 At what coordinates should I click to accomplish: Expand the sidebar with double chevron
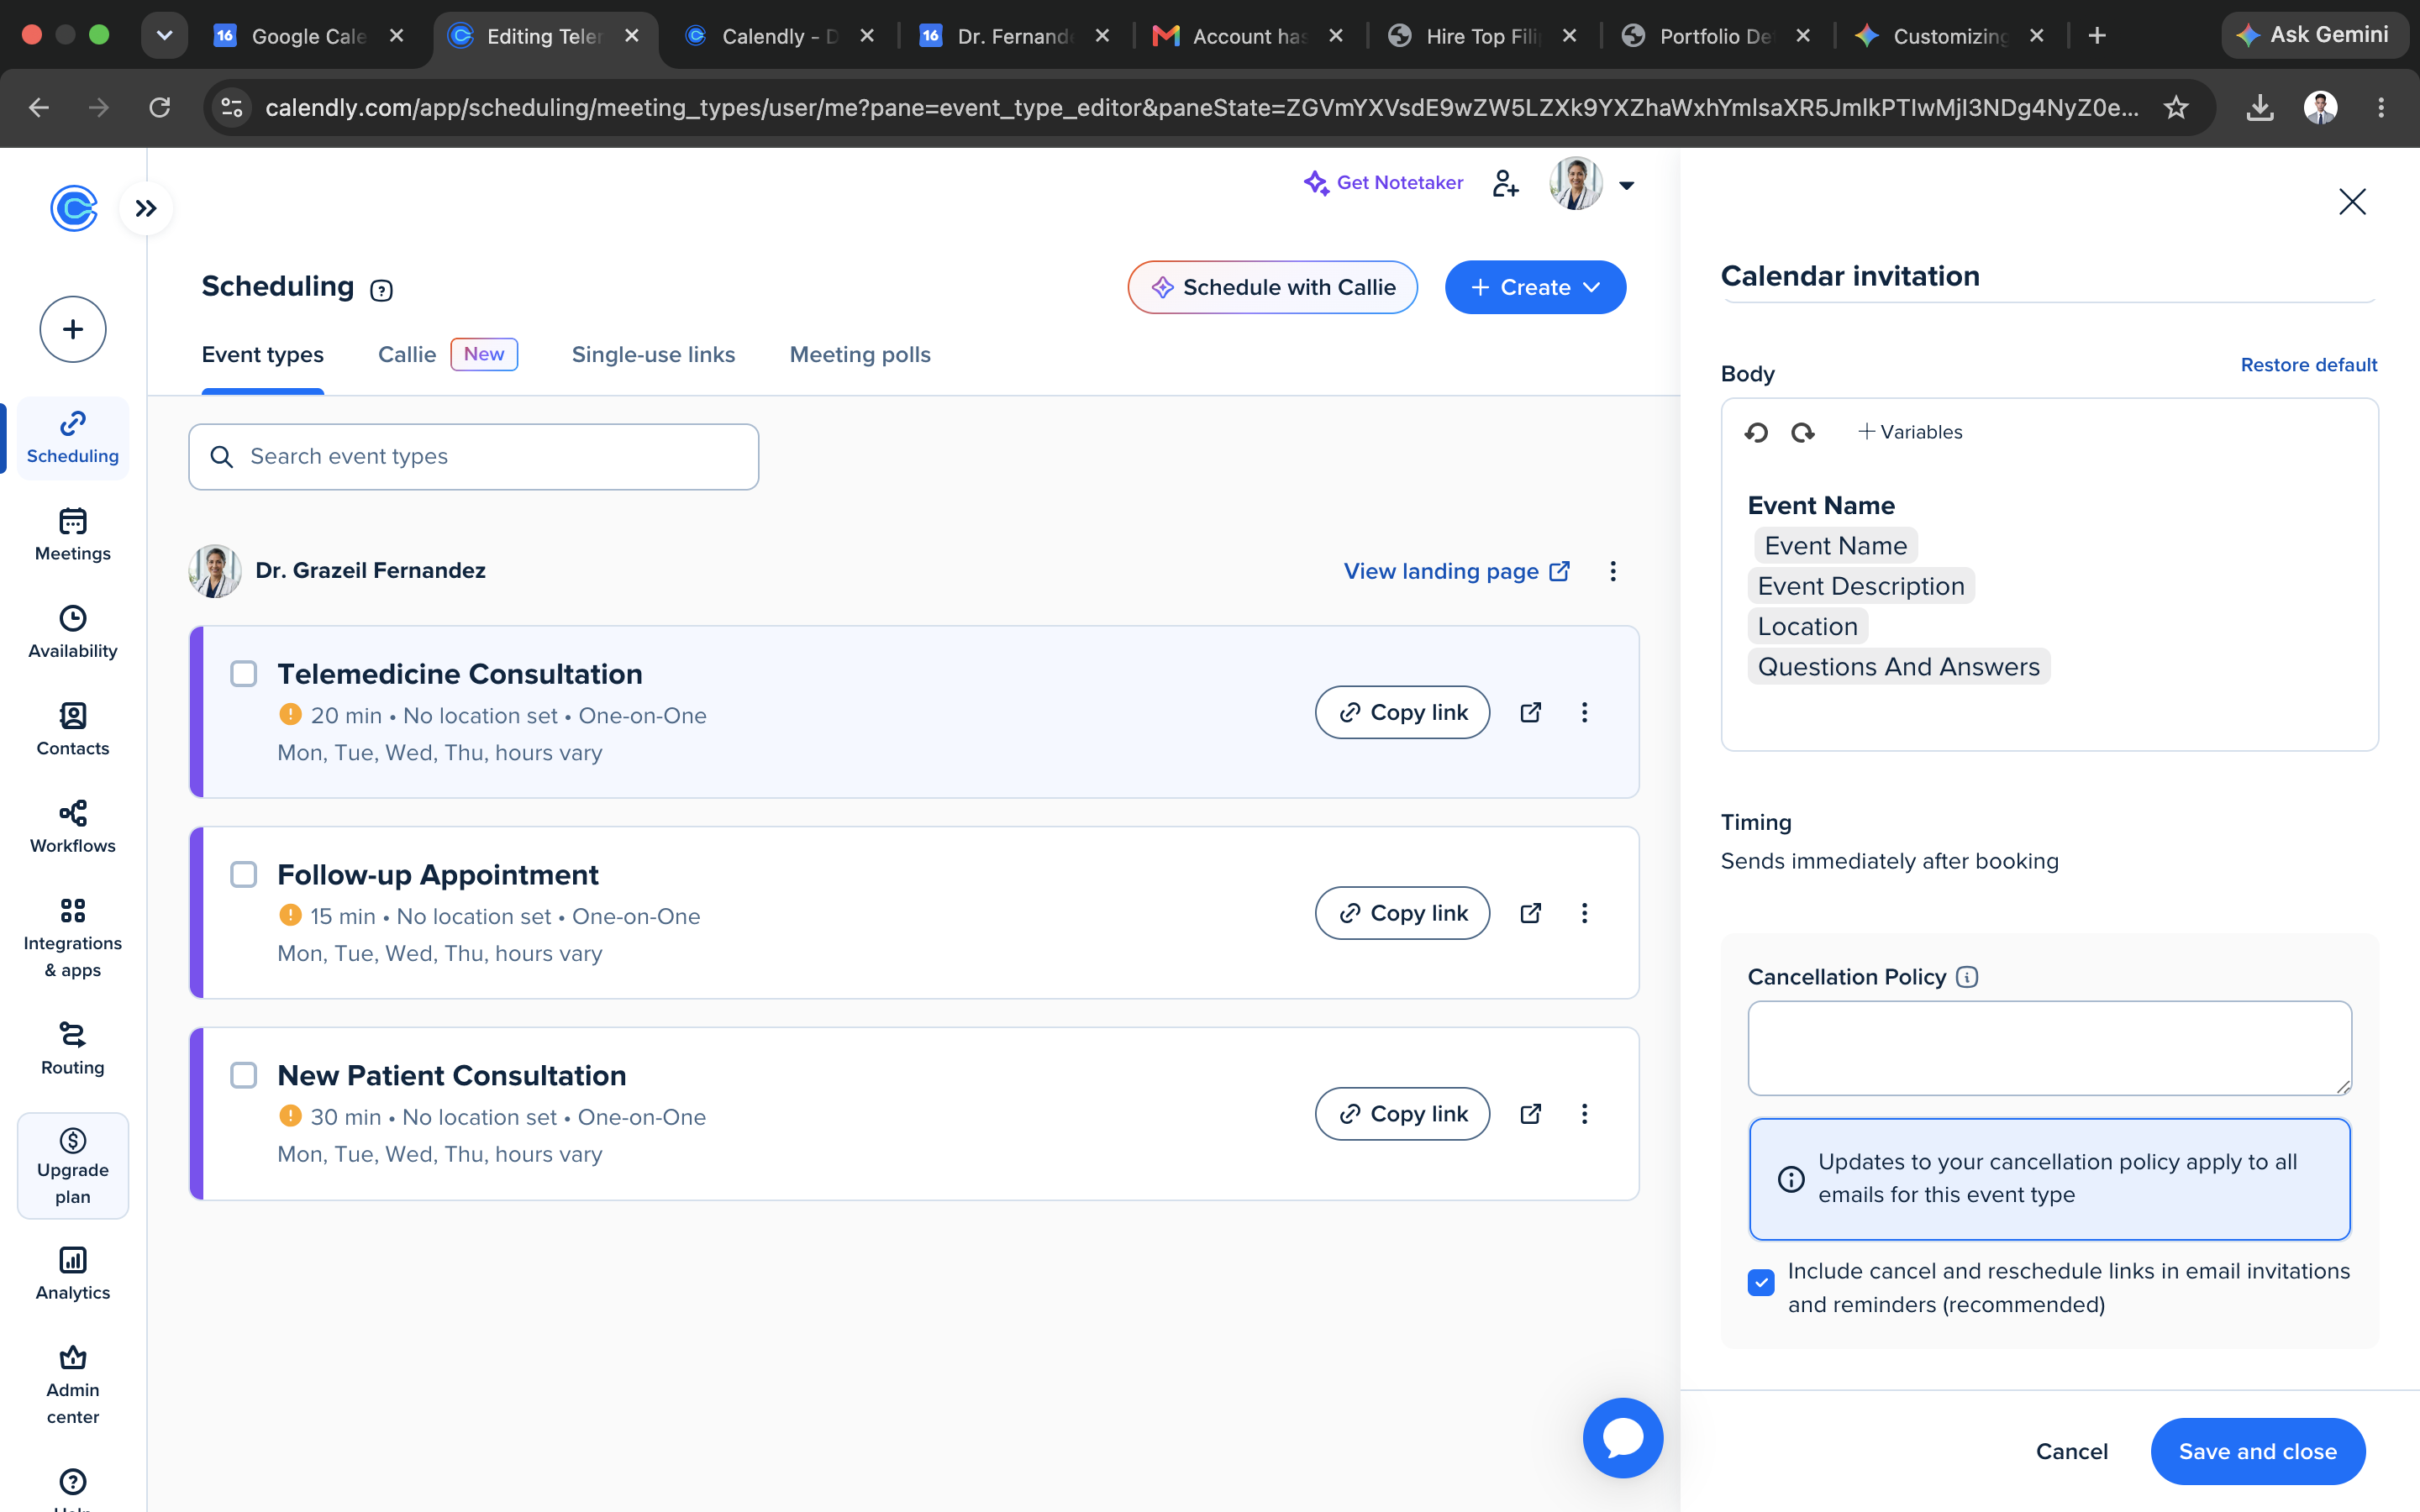point(146,208)
